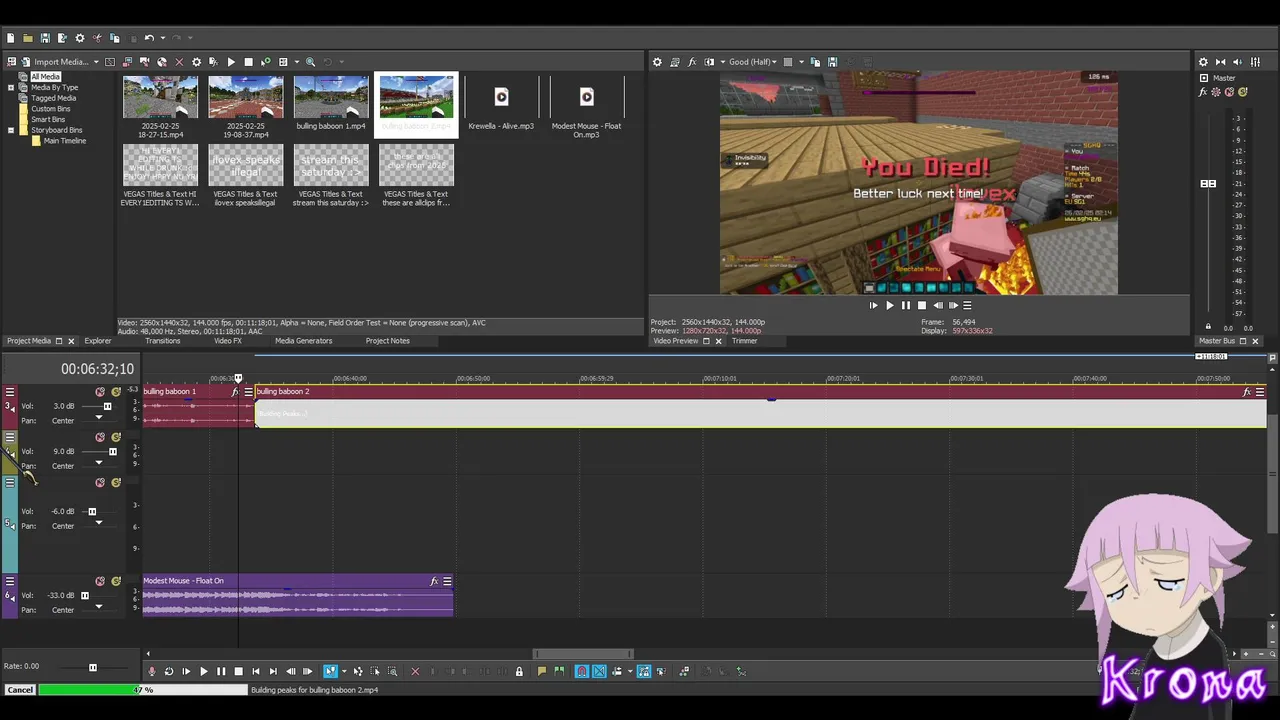The height and width of the screenshot is (720, 1280).
Task: Open Media Properties gear in Project Media
Action: 197,62
